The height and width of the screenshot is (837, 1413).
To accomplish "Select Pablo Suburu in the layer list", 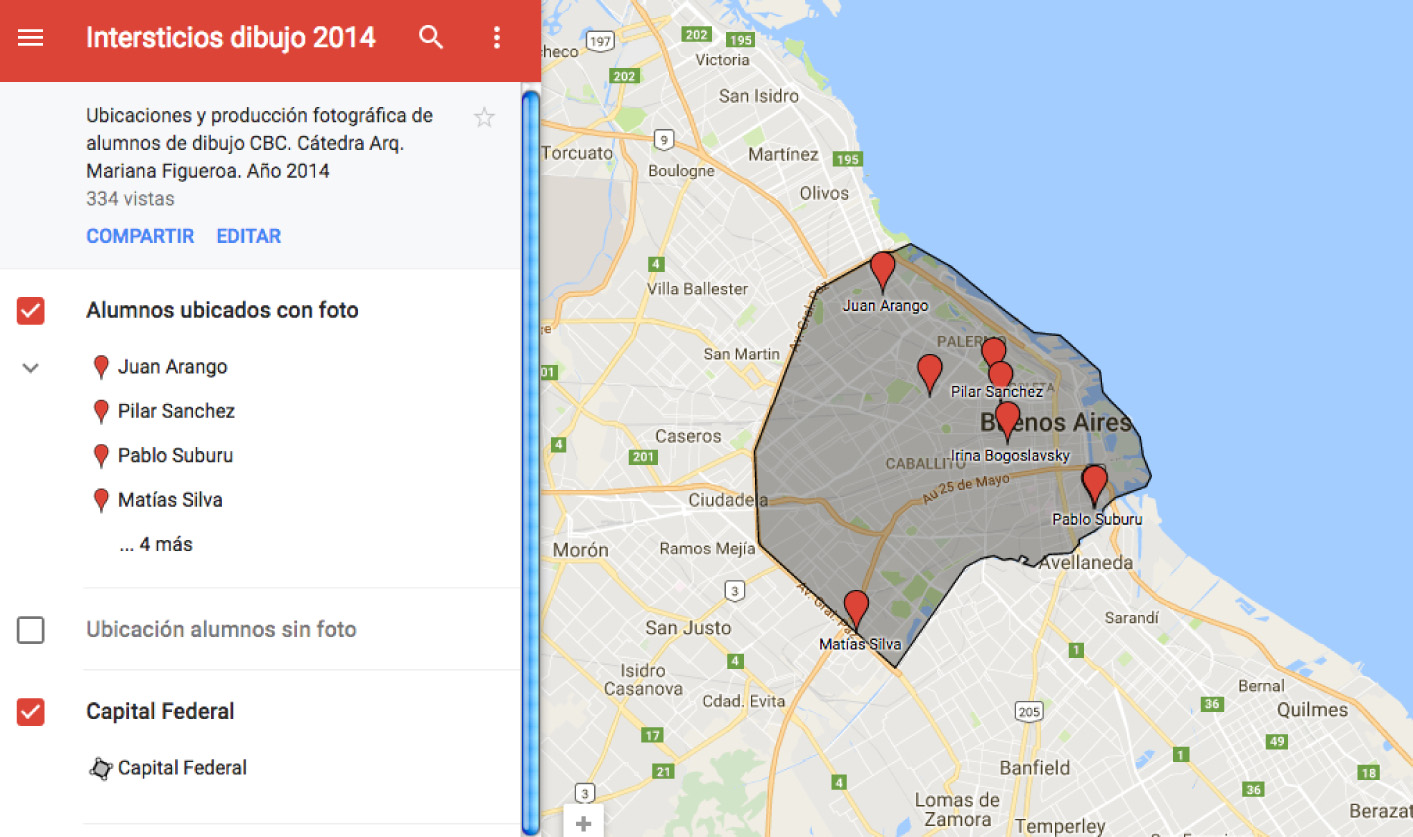I will [175, 456].
